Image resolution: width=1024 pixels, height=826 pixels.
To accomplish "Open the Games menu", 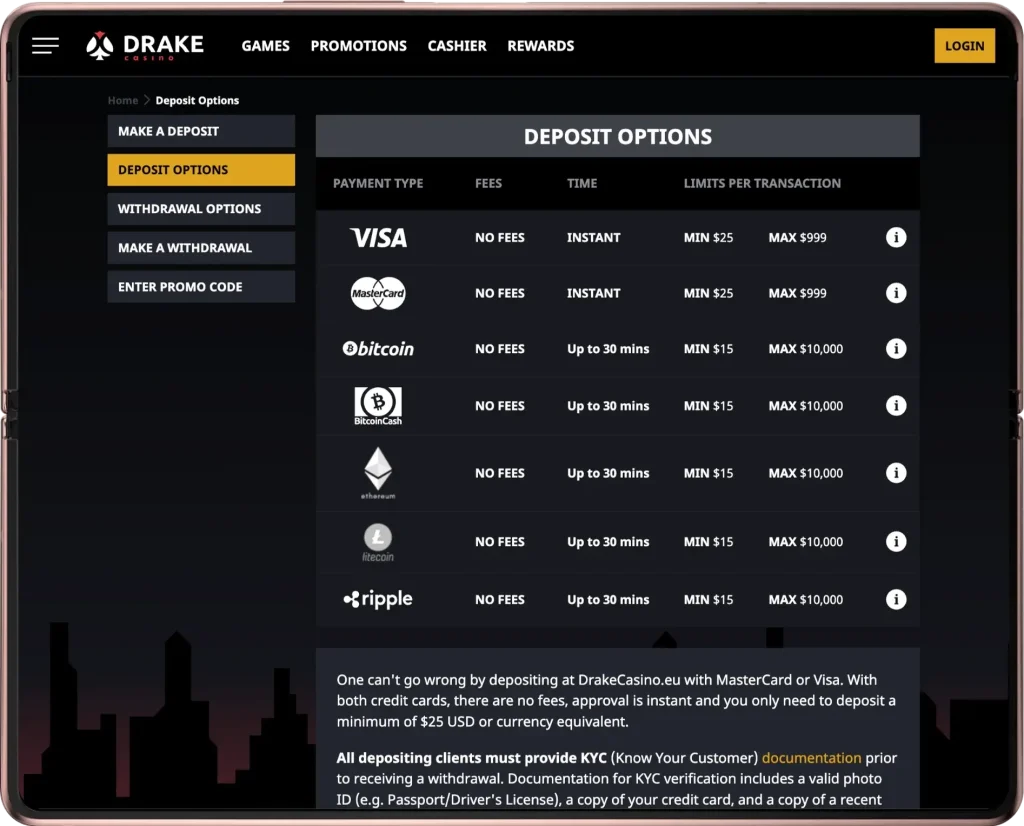I will tap(265, 46).
